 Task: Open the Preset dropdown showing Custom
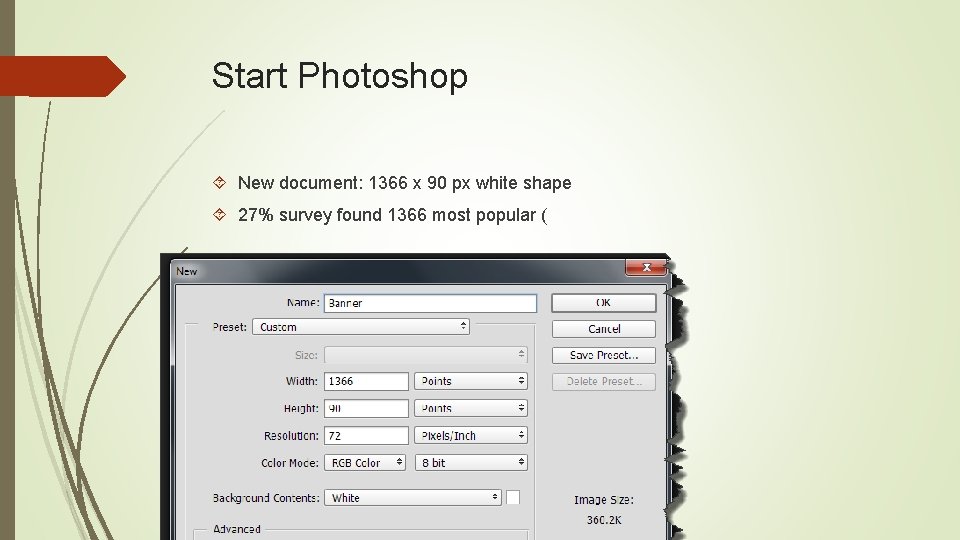361,327
